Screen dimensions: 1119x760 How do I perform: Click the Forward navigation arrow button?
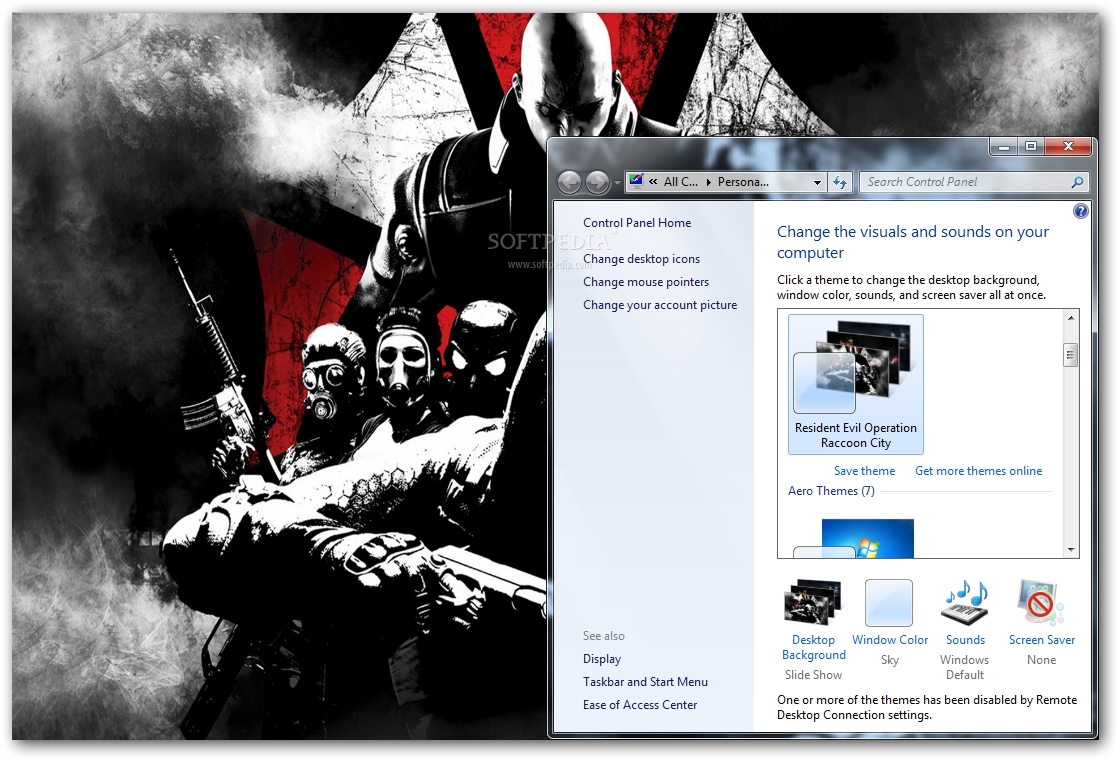[x=597, y=183]
